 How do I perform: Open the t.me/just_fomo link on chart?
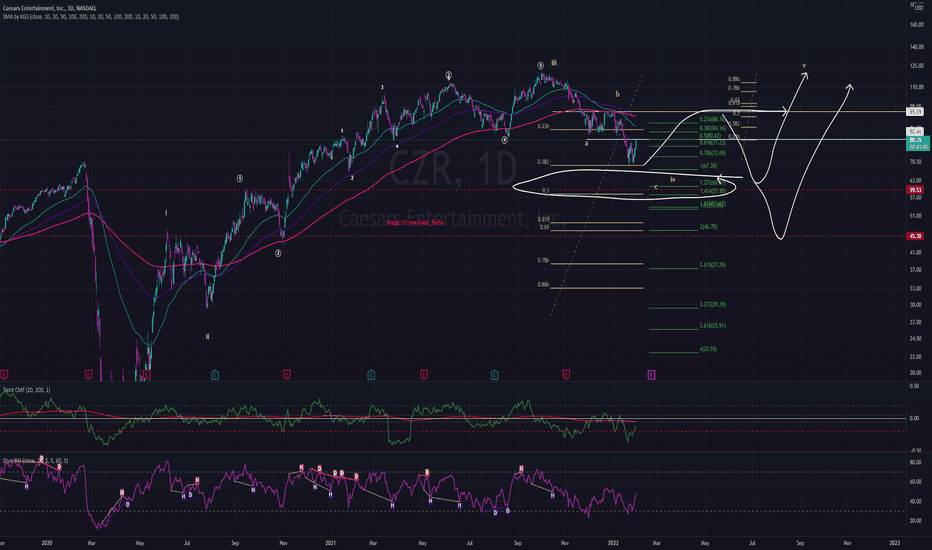pyautogui.click(x=415, y=222)
